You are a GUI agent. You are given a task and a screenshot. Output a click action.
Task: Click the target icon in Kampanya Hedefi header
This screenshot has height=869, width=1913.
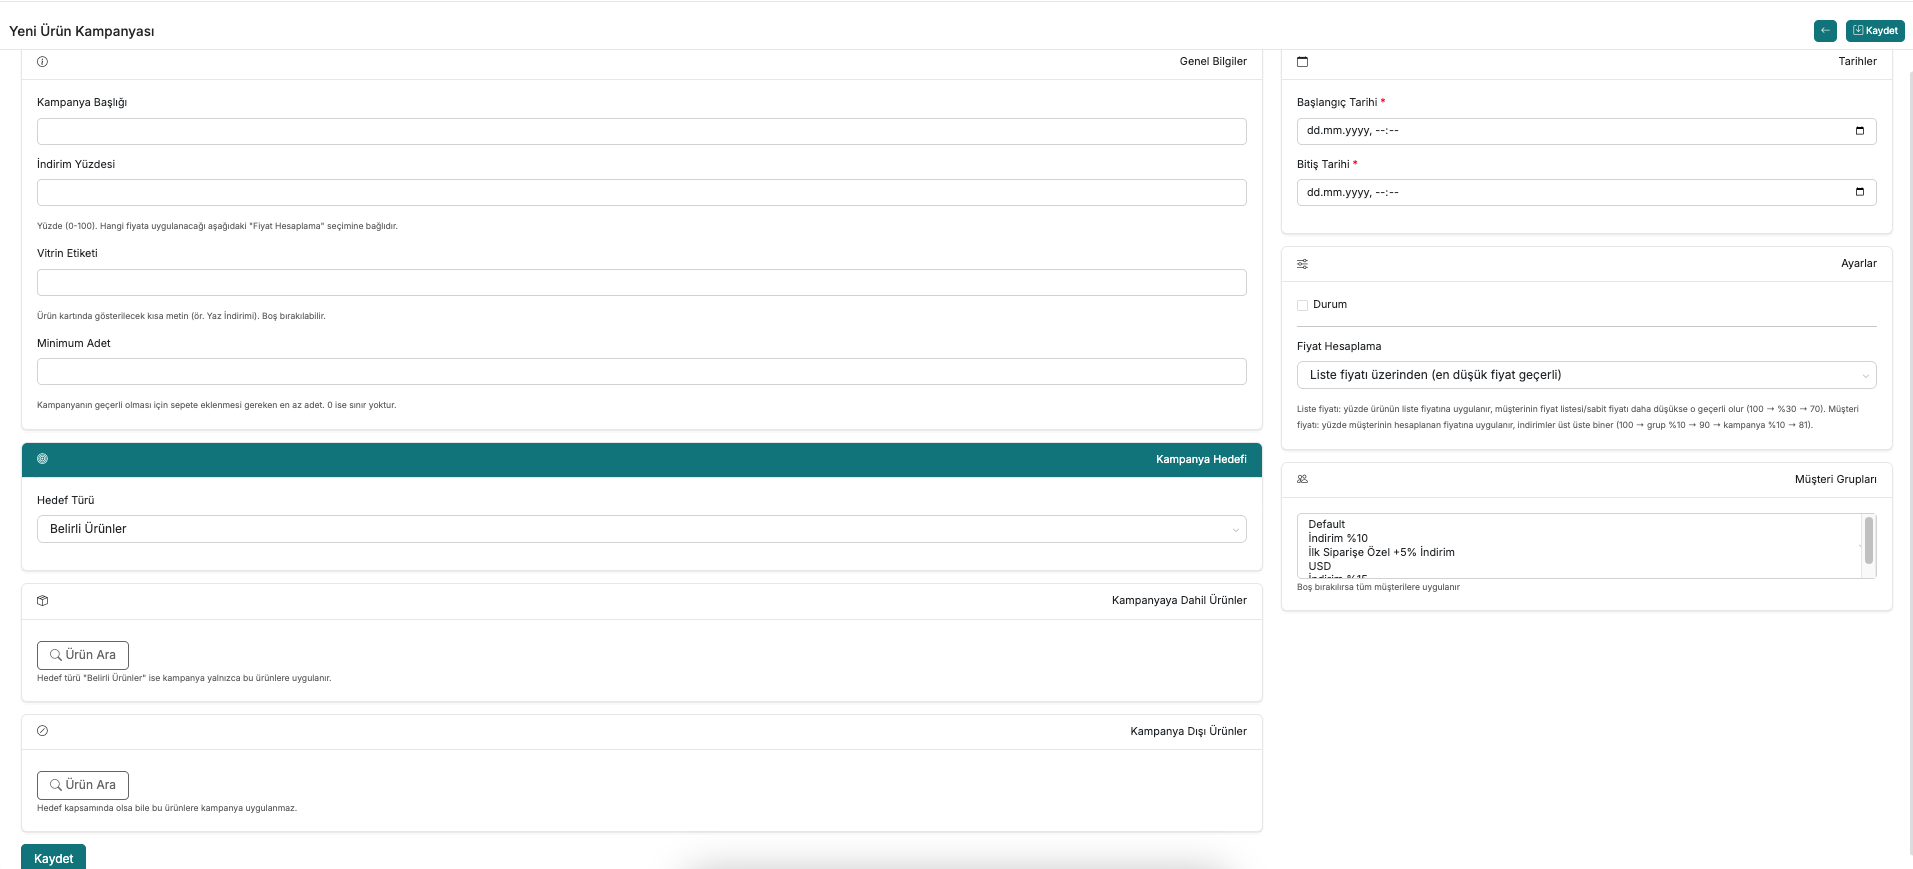[42, 459]
